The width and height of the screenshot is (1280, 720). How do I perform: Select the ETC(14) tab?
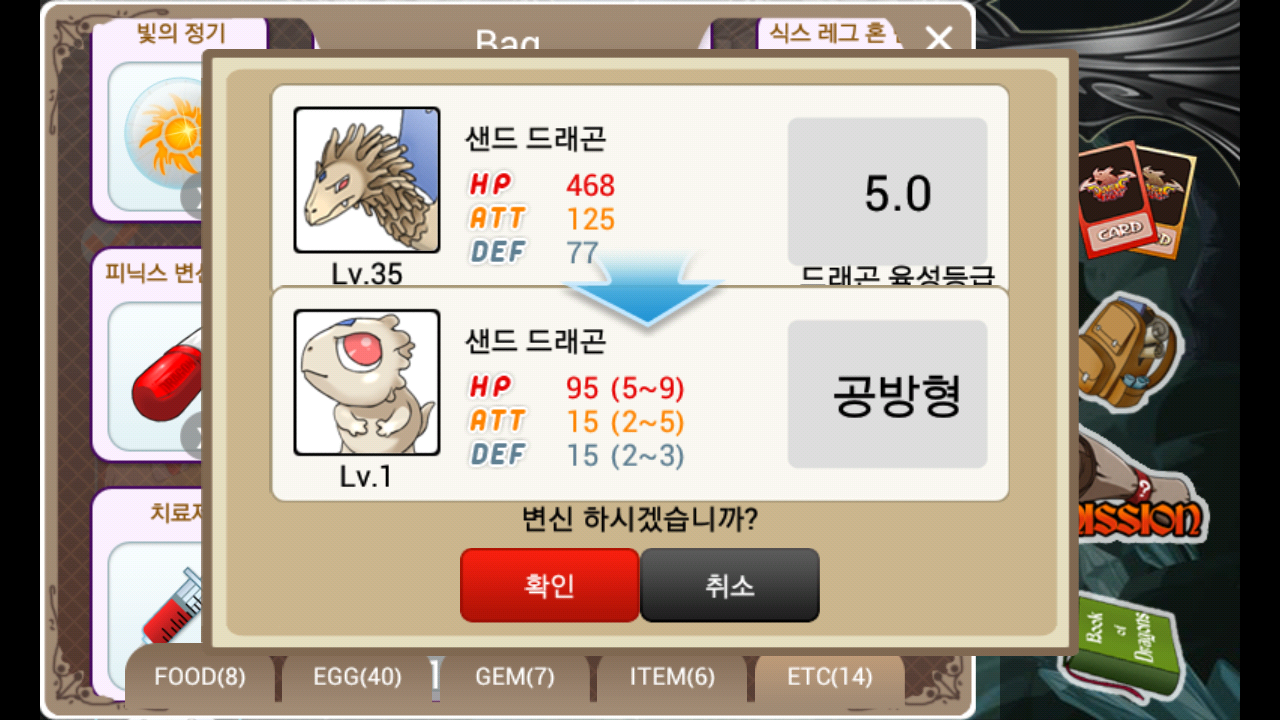(830, 677)
